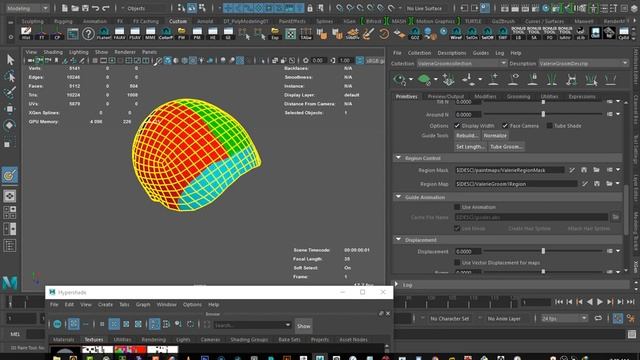Select the Select tool arrow in the Tool Box
The height and width of the screenshot is (360, 640).
(x=10, y=60)
